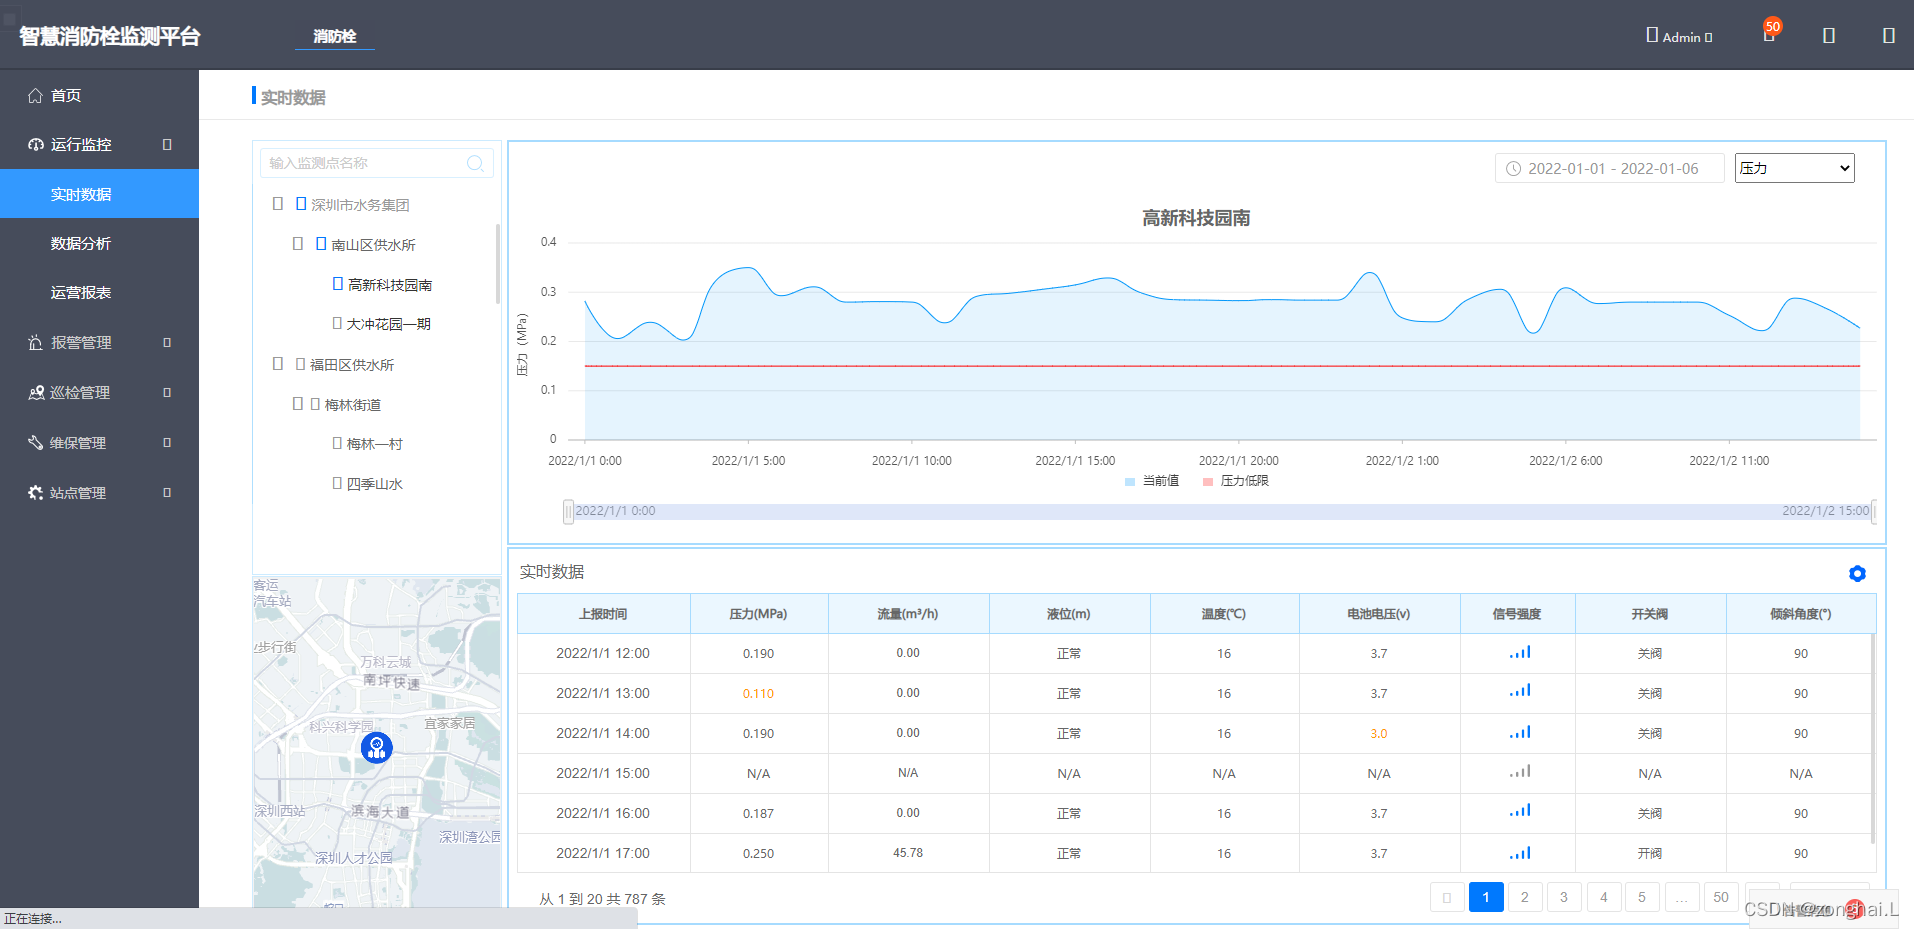Collapse the 福田区供水所 tree node
This screenshot has height=929, width=1914.
coord(278,364)
